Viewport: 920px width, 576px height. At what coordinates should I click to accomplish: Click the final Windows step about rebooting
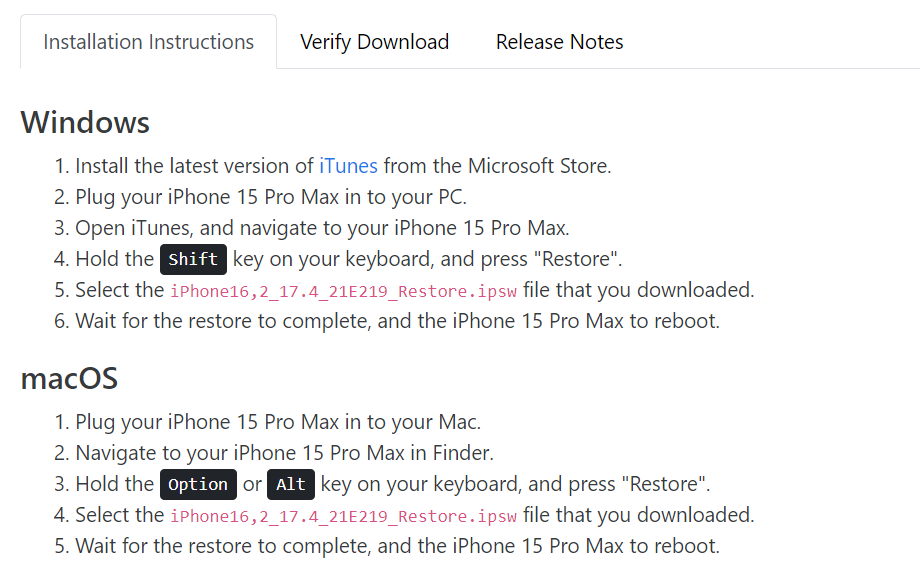[x=397, y=322]
